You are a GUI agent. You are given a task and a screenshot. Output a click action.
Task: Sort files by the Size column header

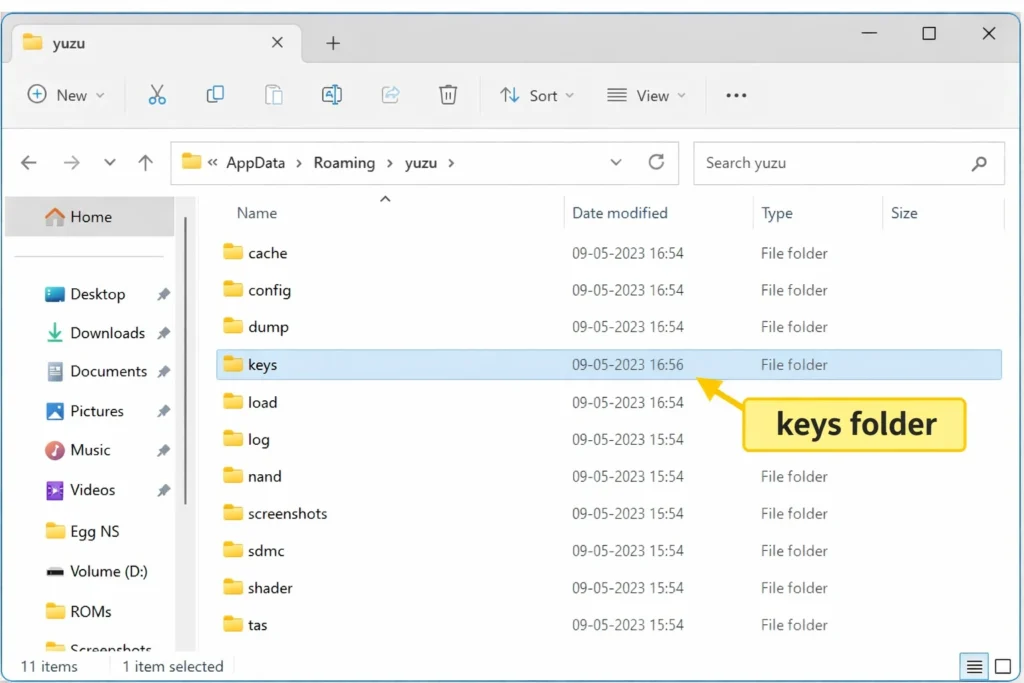[x=903, y=212]
